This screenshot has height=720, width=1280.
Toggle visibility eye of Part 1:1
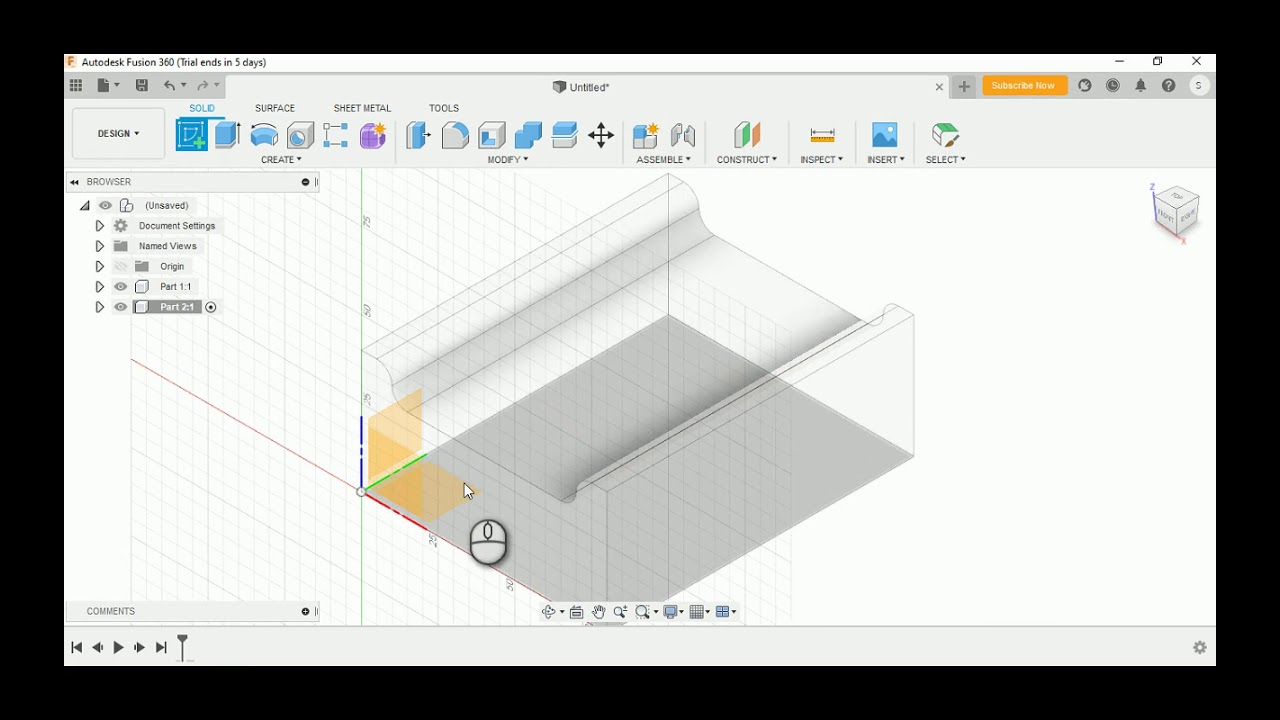121,287
